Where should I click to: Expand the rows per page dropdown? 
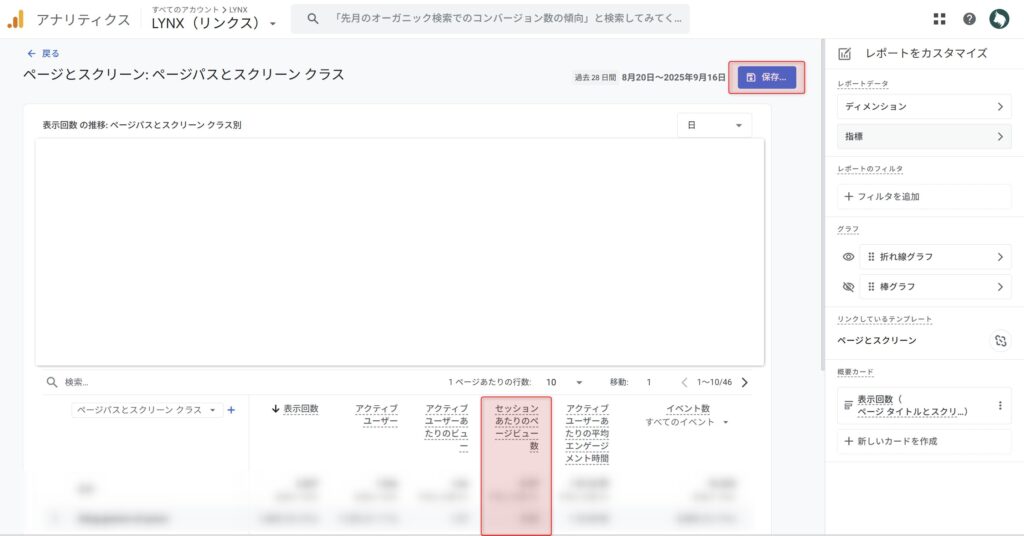pyautogui.click(x=564, y=382)
